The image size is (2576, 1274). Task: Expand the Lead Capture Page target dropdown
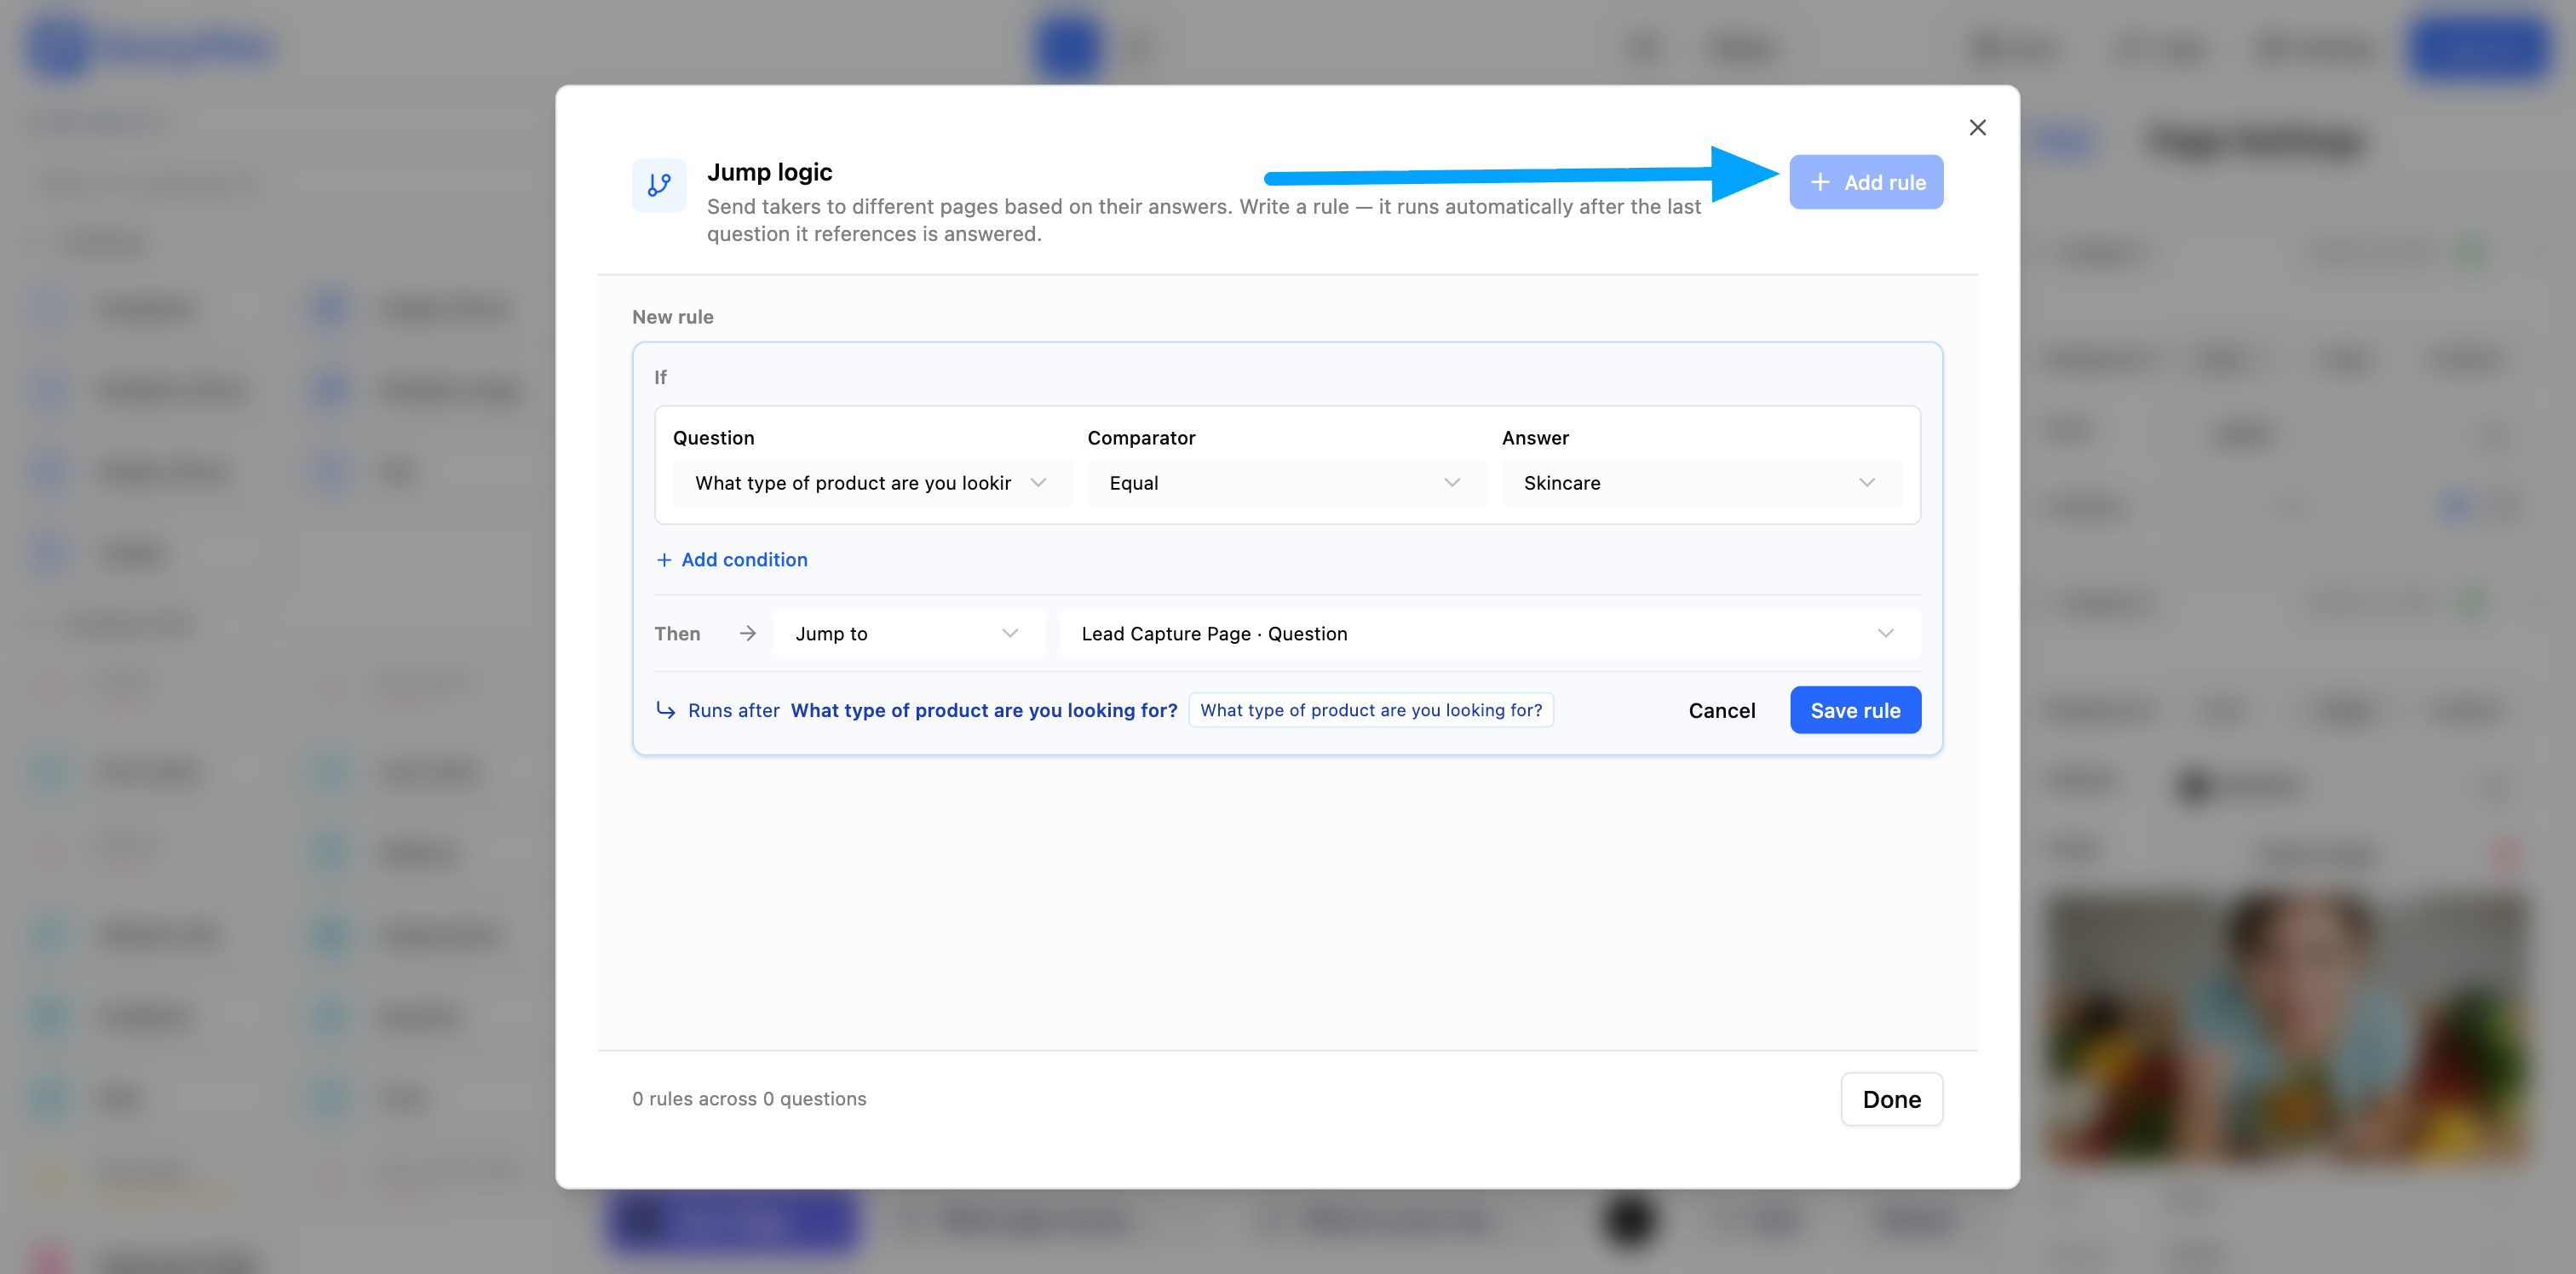coord(1489,634)
